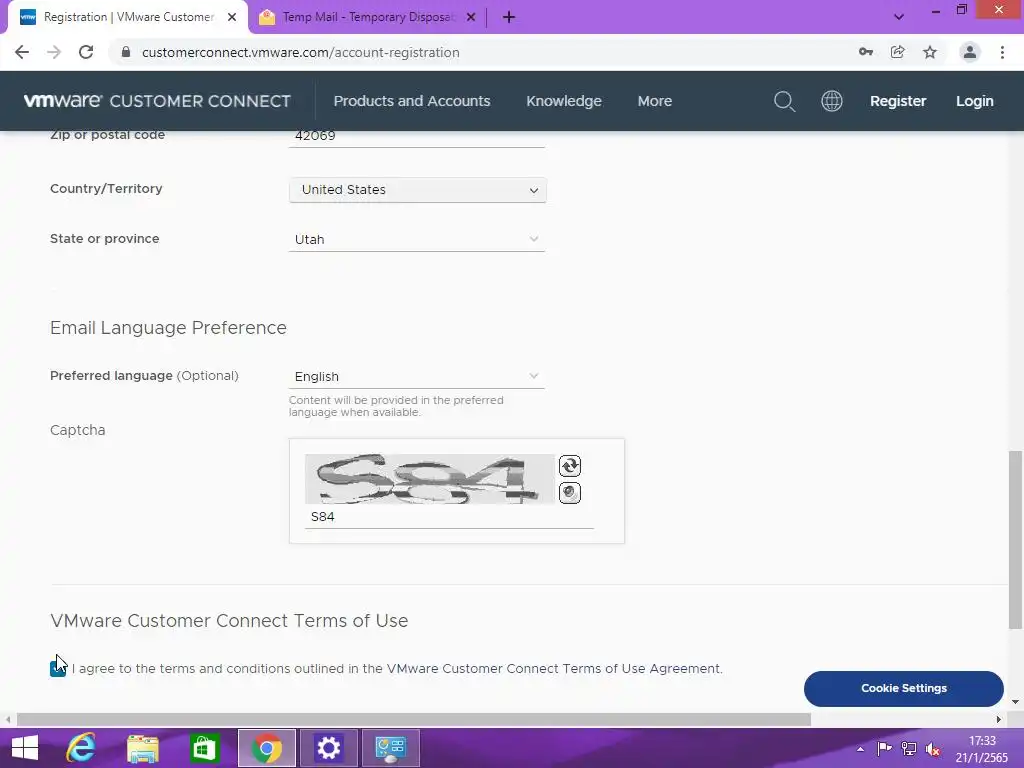Show hidden system tray icons

[860, 749]
